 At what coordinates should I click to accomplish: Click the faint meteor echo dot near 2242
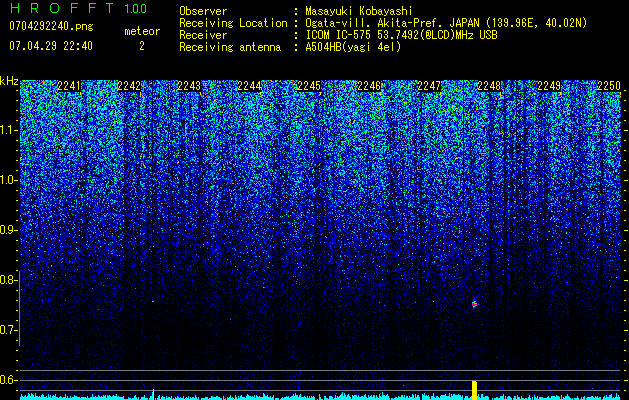tap(153, 301)
